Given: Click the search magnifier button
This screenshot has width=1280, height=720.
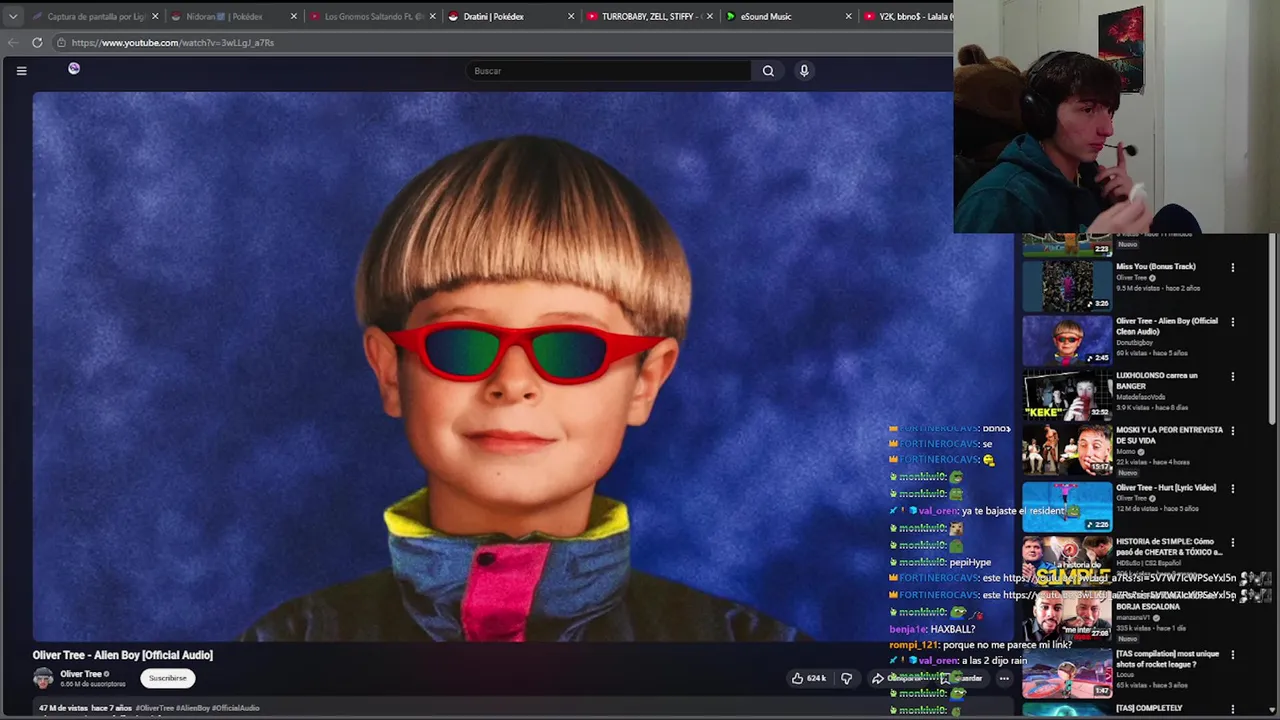Looking at the screenshot, I should [x=768, y=71].
